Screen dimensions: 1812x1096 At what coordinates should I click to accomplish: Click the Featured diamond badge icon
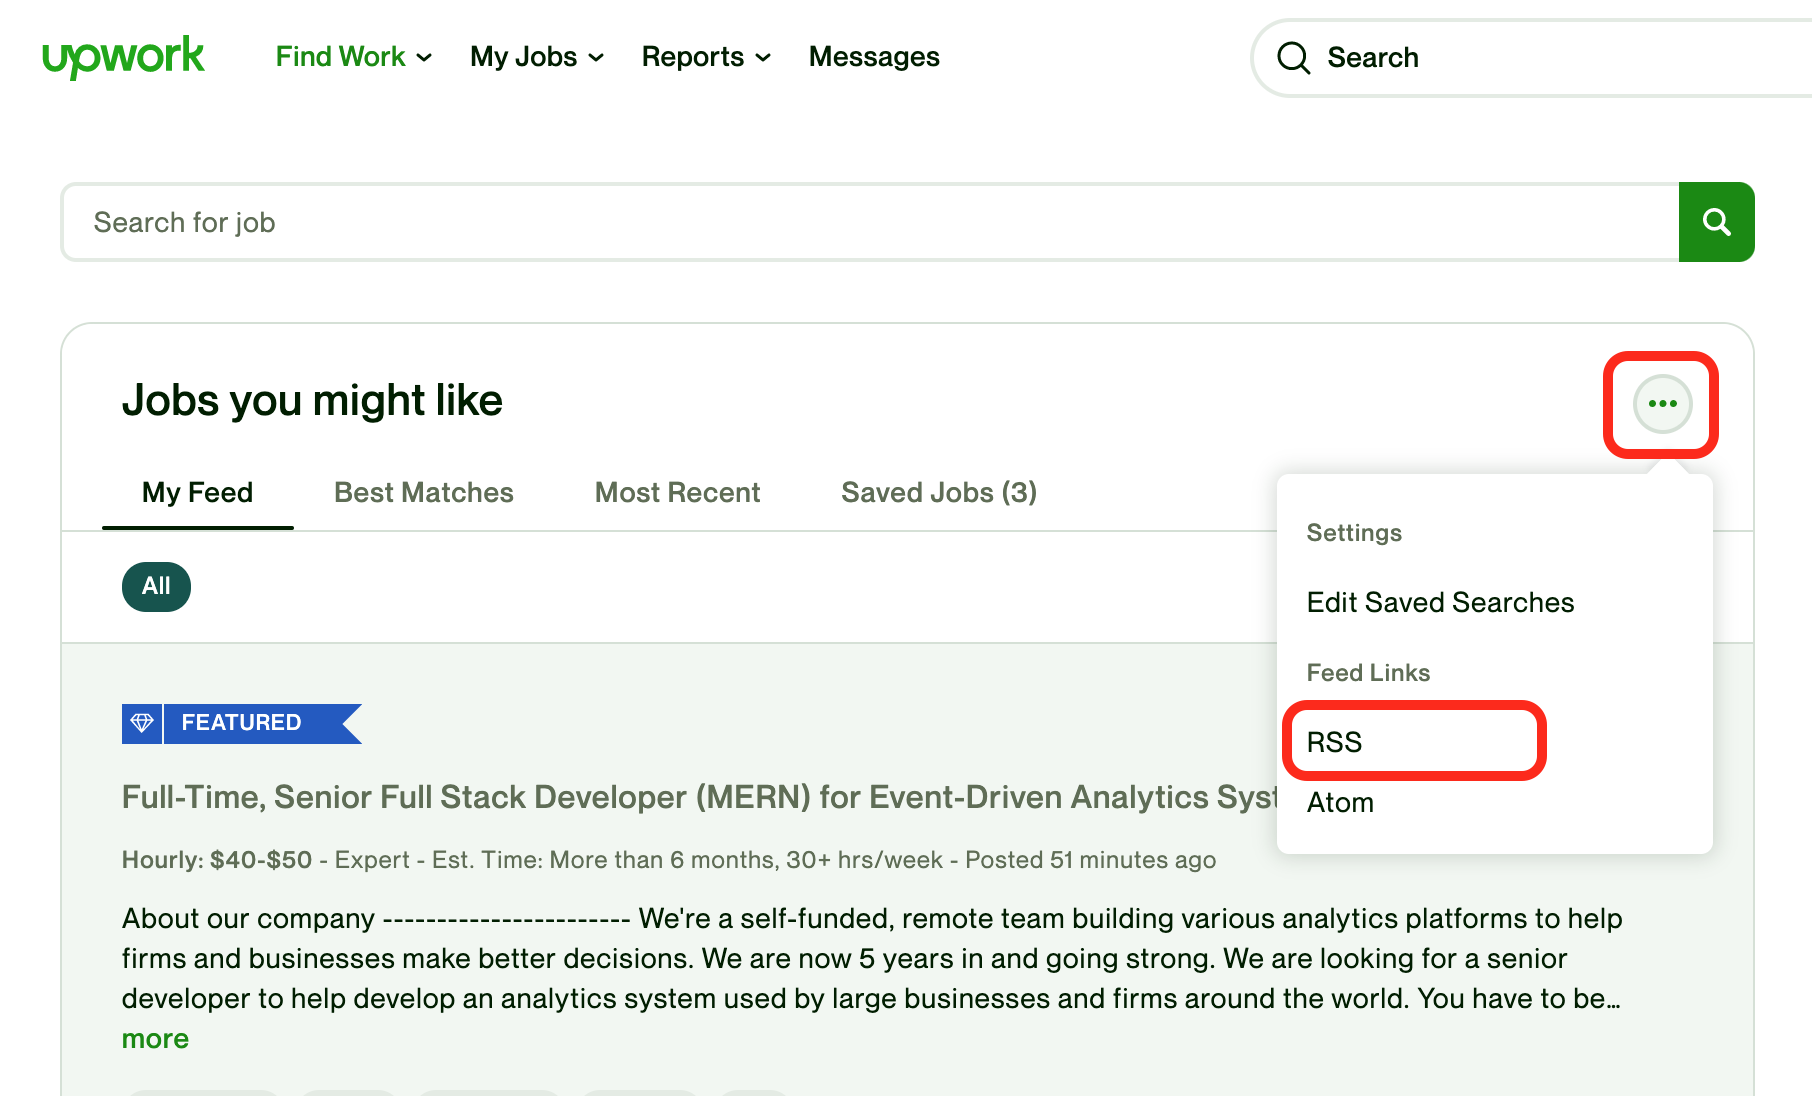pyautogui.click(x=142, y=723)
